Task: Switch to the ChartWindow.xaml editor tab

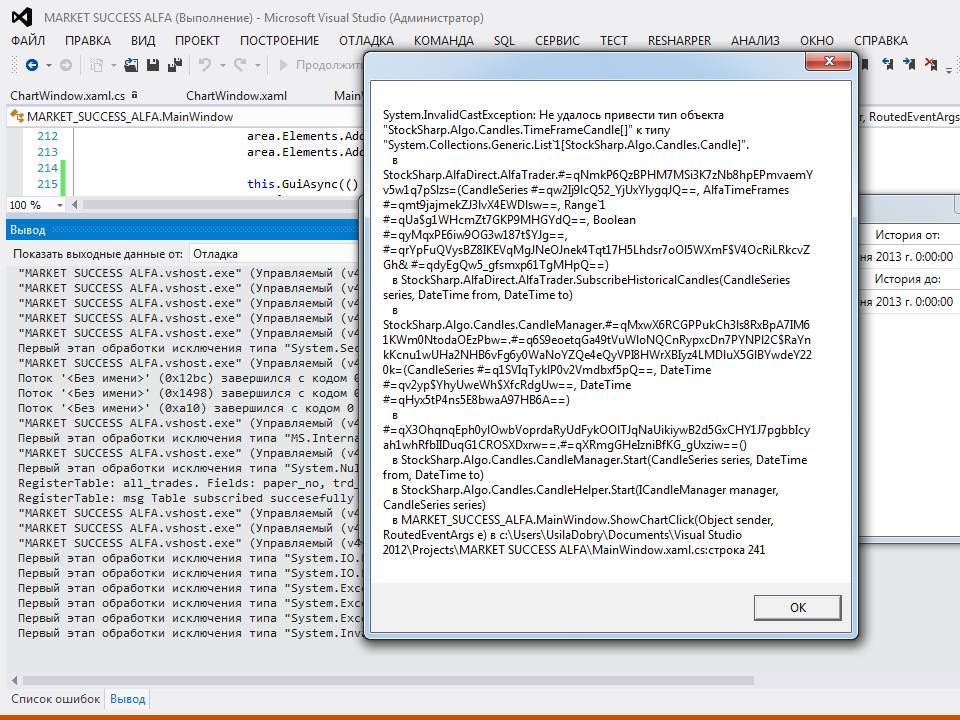Action: click(x=236, y=96)
